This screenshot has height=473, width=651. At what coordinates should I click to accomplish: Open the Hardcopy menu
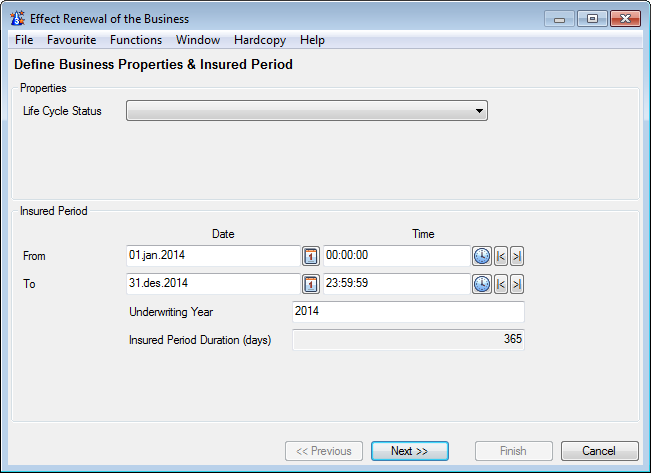[259, 40]
